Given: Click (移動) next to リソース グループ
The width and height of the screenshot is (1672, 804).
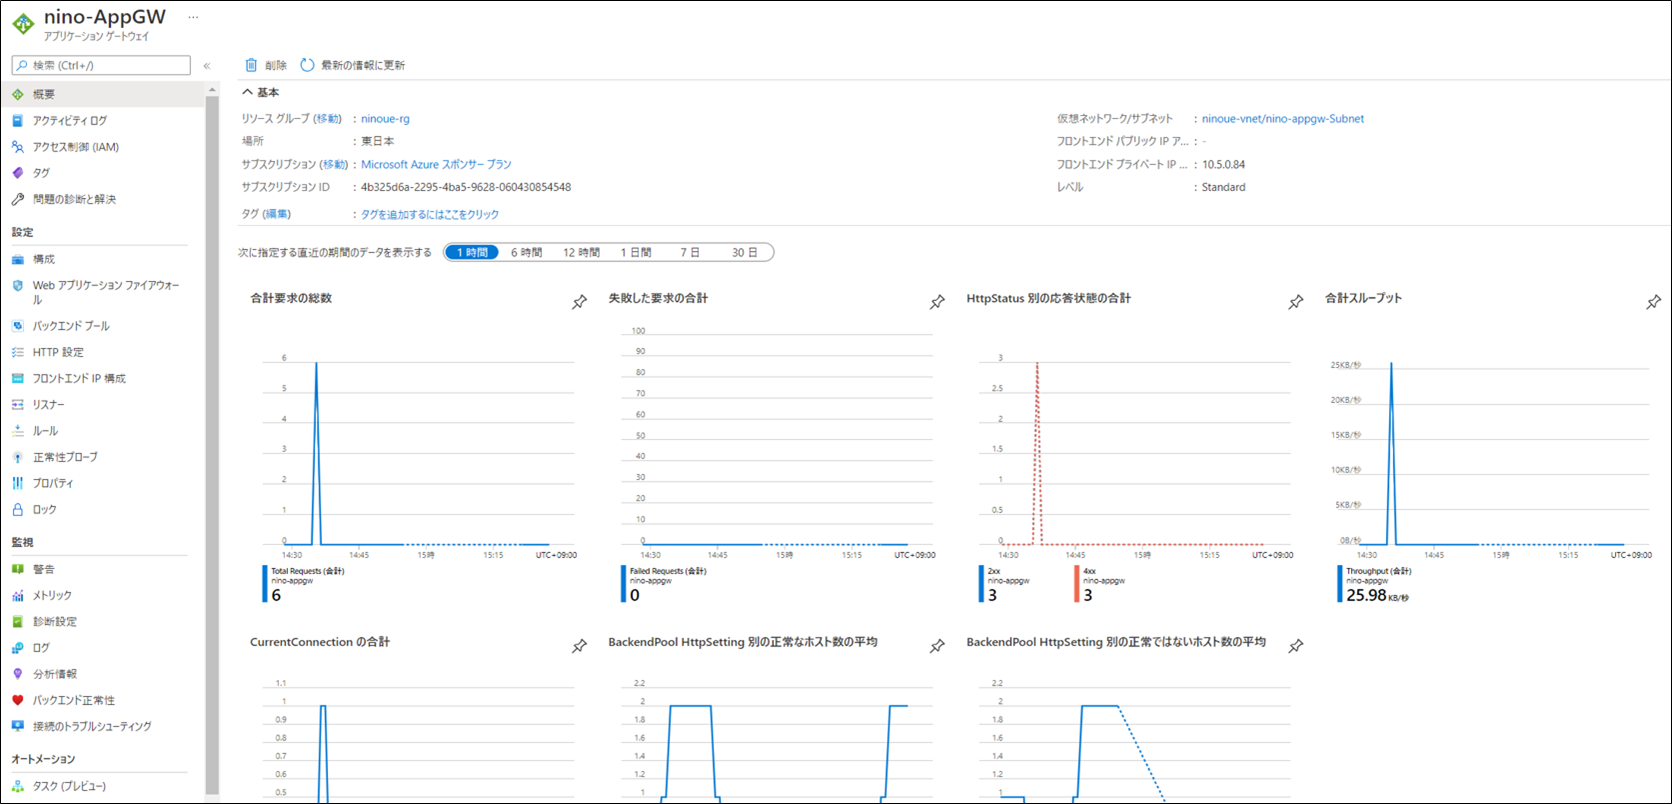Looking at the screenshot, I should (x=328, y=118).
